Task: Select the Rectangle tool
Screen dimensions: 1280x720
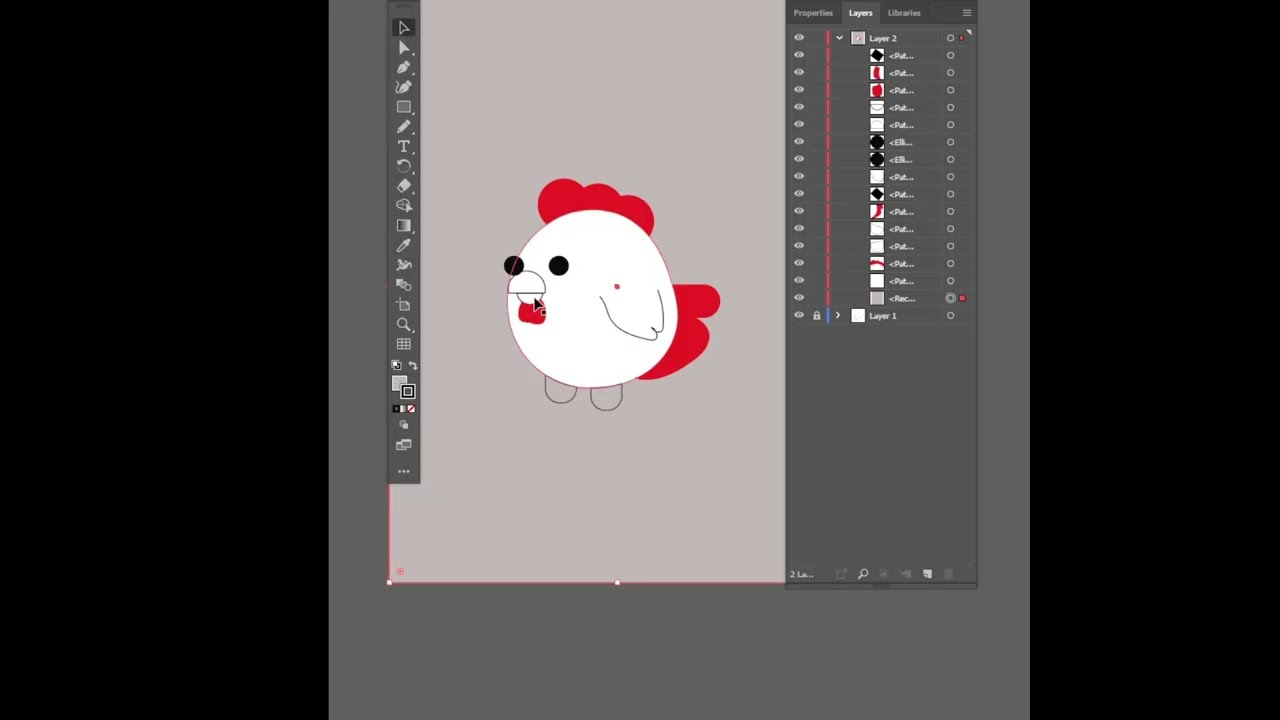Action: tap(404, 107)
